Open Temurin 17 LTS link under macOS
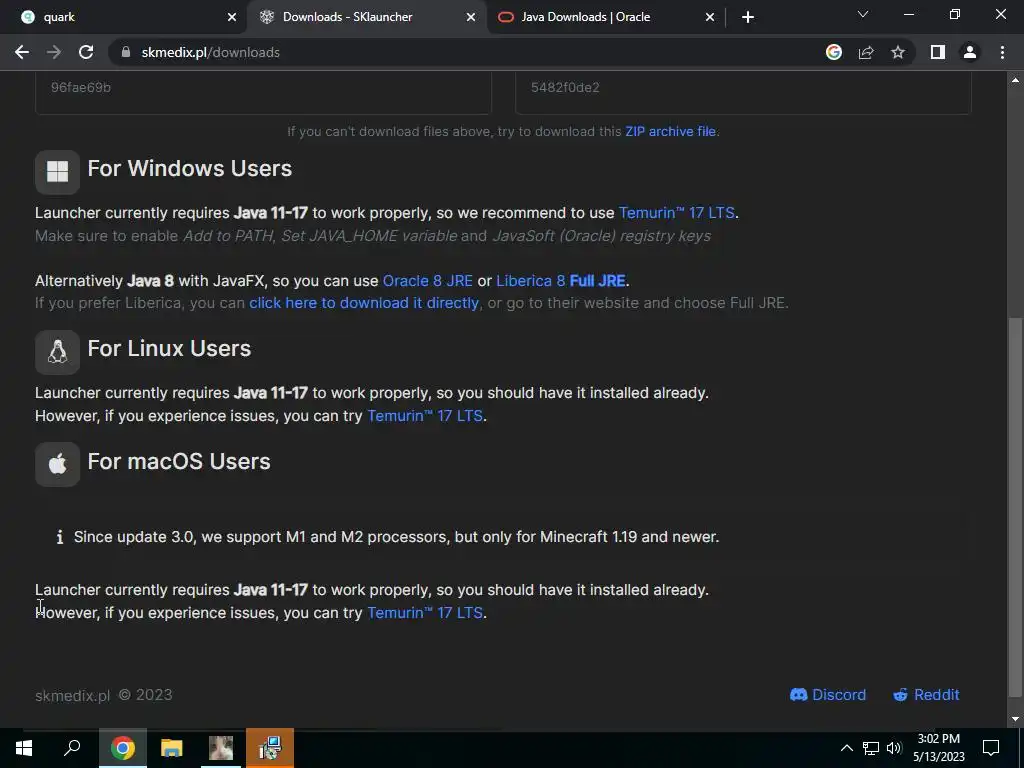Screen dimensions: 1024x768 tap(425, 613)
